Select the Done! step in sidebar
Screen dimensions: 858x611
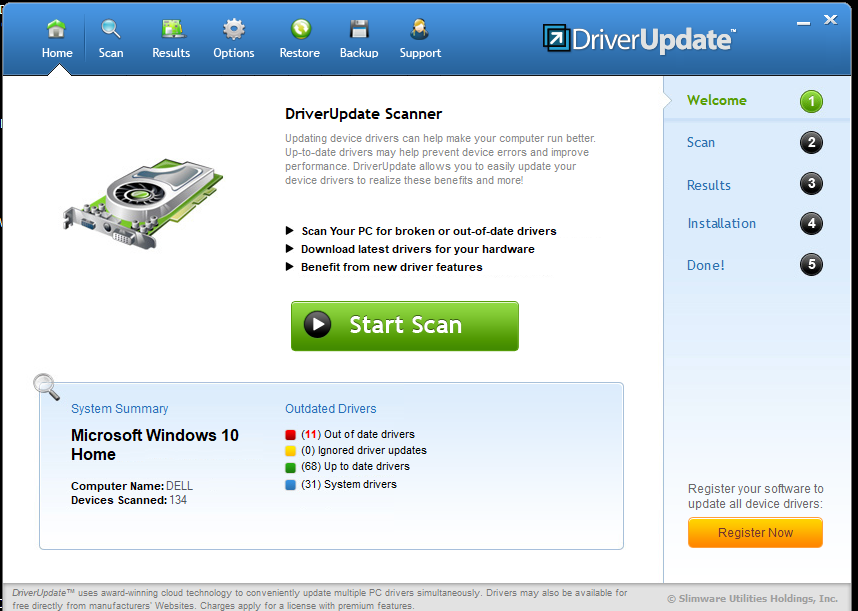pos(706,265)
